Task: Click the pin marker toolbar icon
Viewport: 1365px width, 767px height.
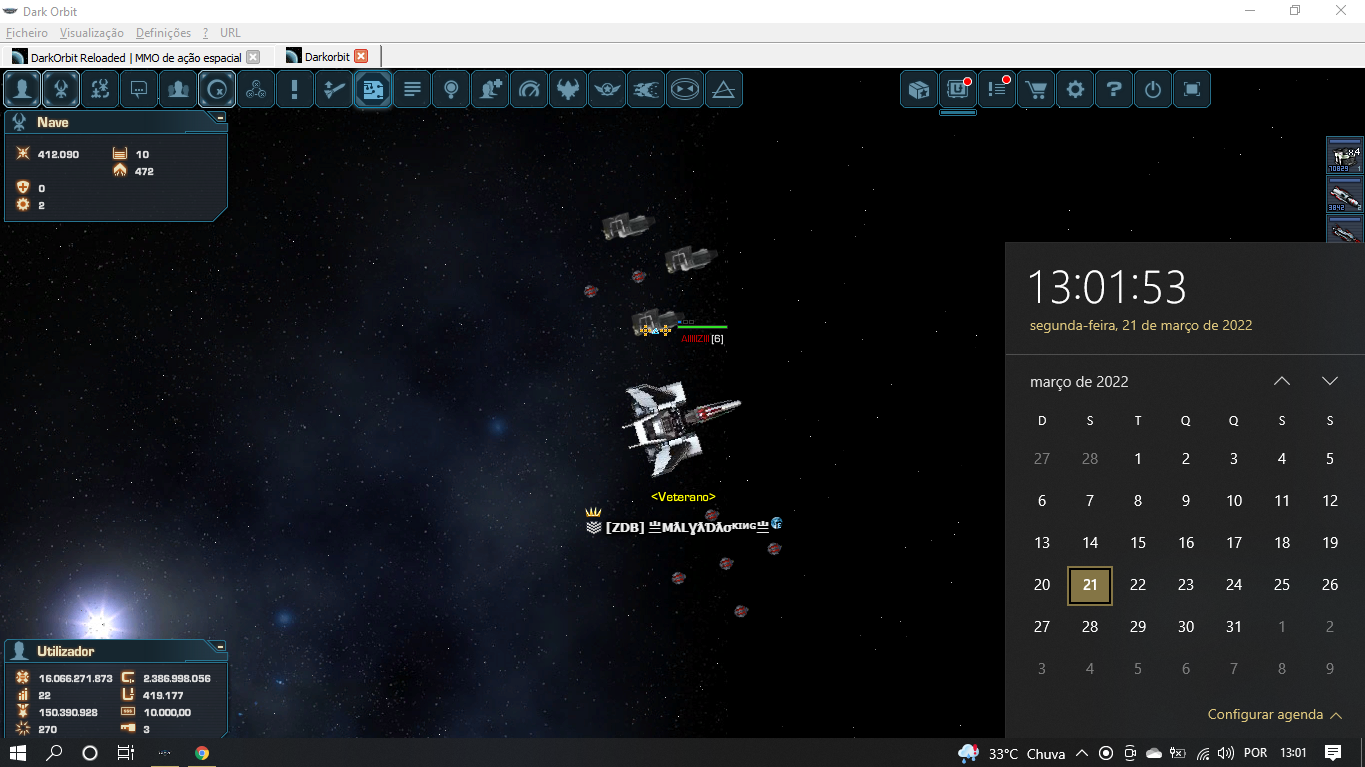Action: click(451, 89)
